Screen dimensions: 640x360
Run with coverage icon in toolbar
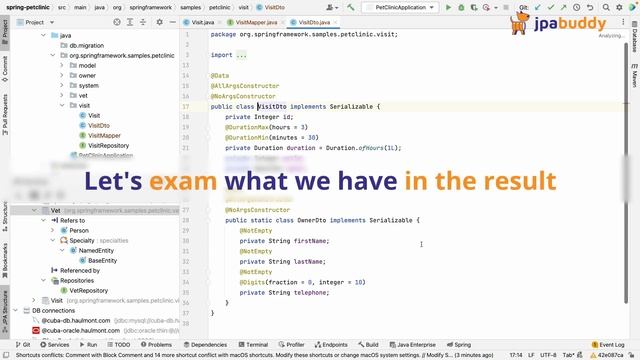(x=474, y=7)
